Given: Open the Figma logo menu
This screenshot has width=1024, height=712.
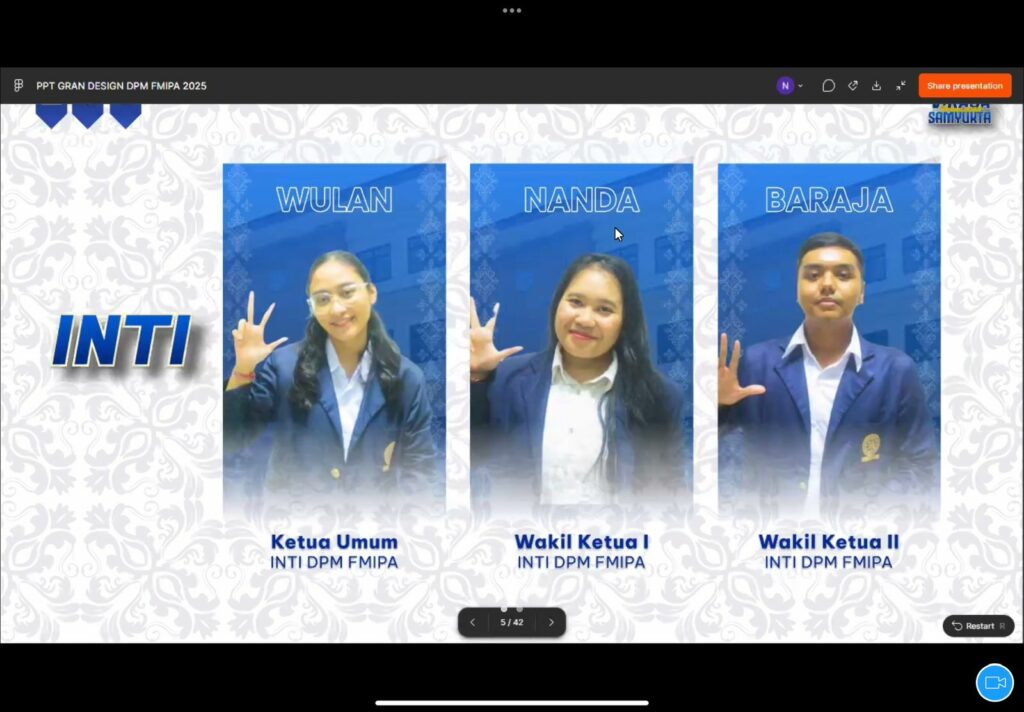Looking at the screenshot, I should coord(18,86).
